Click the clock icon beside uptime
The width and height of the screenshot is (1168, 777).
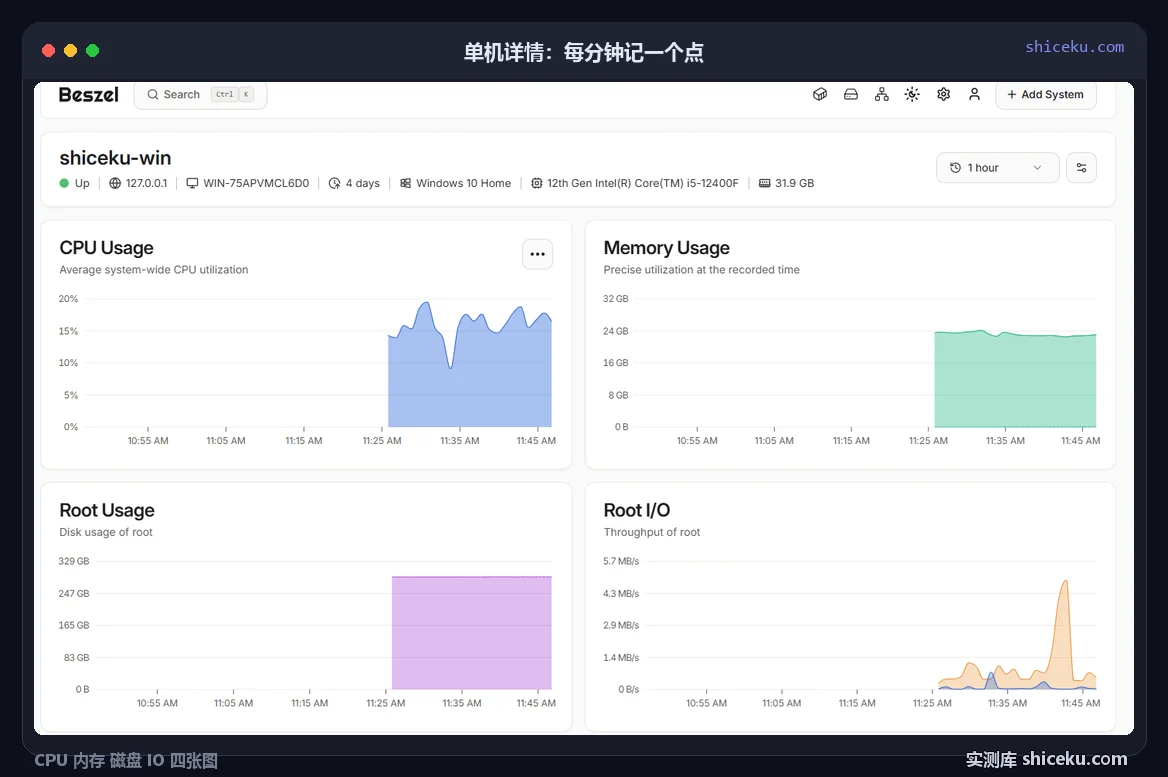(334, 183)
